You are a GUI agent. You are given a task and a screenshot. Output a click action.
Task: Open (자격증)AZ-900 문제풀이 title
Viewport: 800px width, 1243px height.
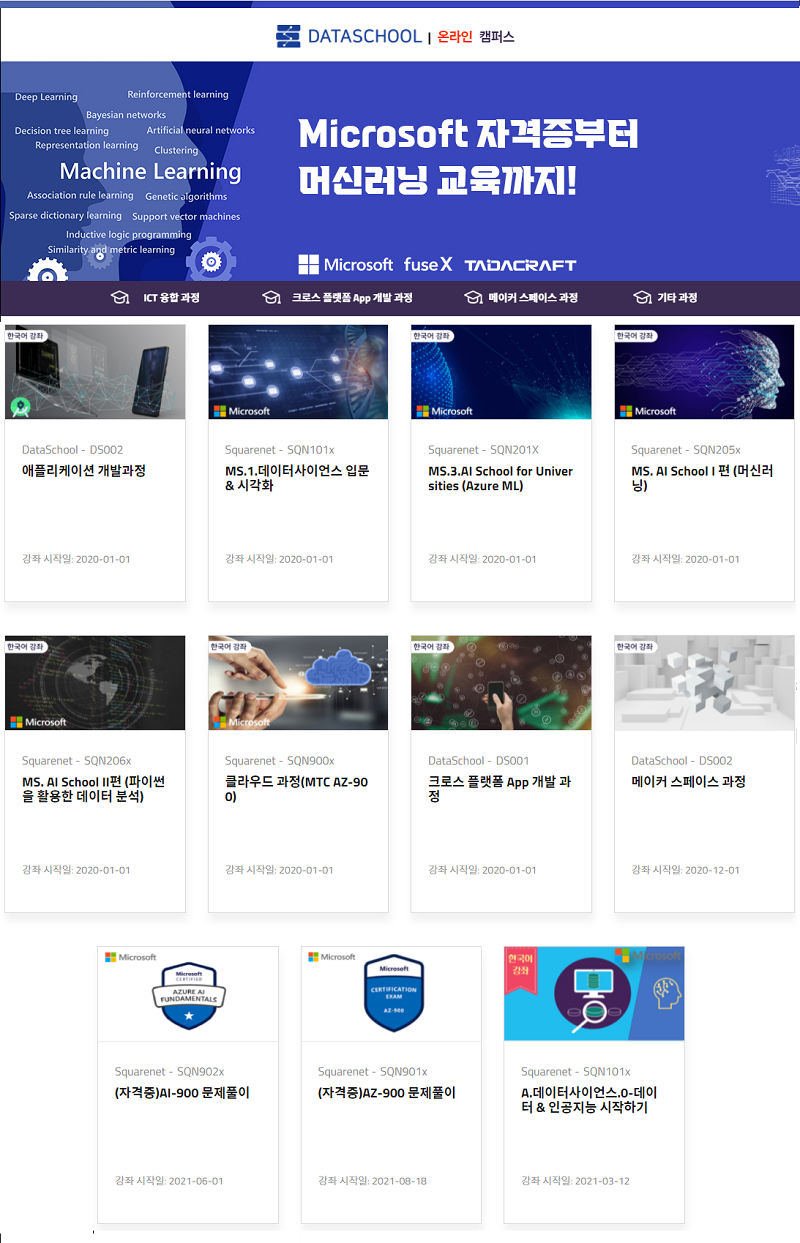pos(387,1093)
